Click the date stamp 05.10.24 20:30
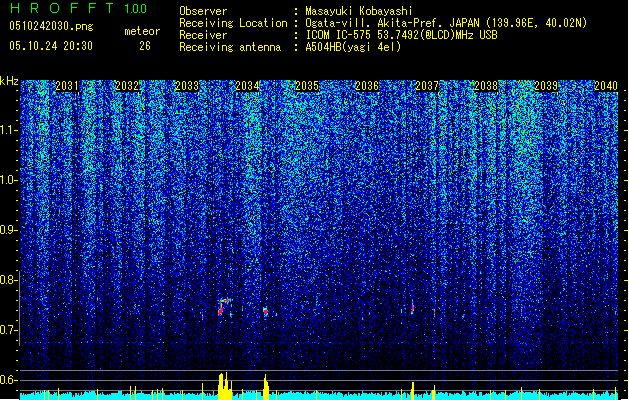 (51, 46)
